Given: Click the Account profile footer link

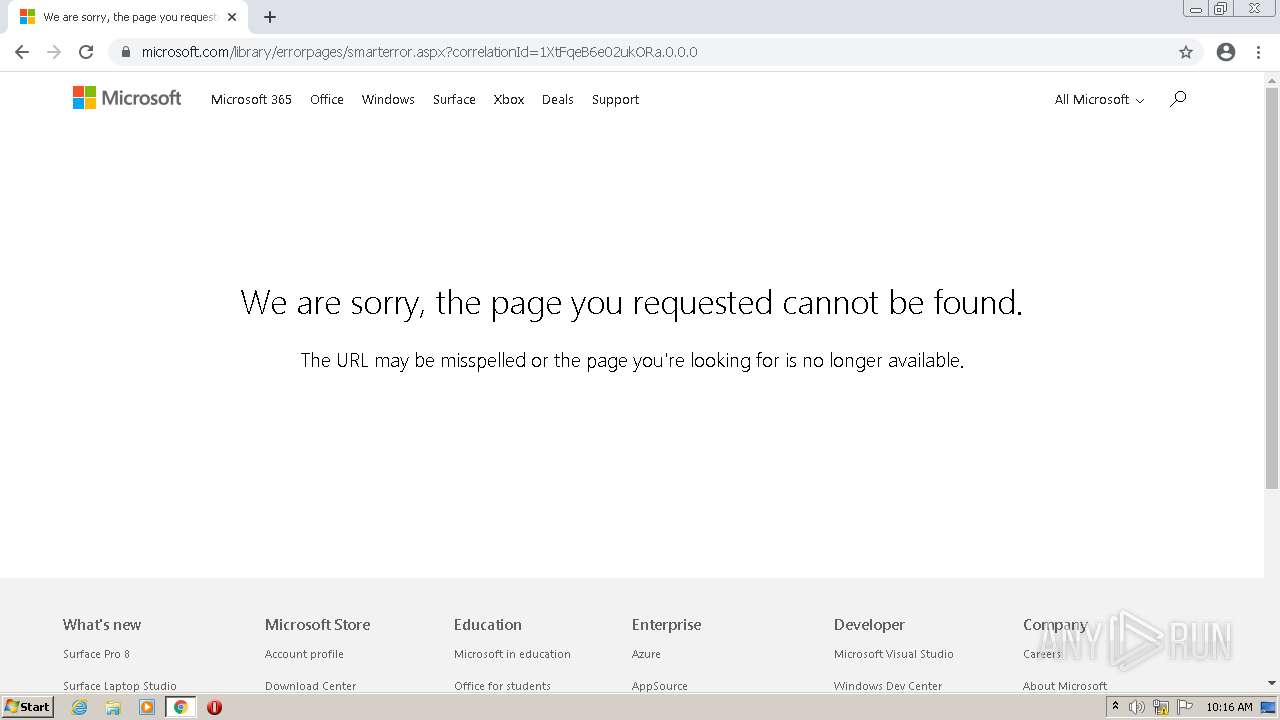Looking at the screenshot, I should (304, 654).
